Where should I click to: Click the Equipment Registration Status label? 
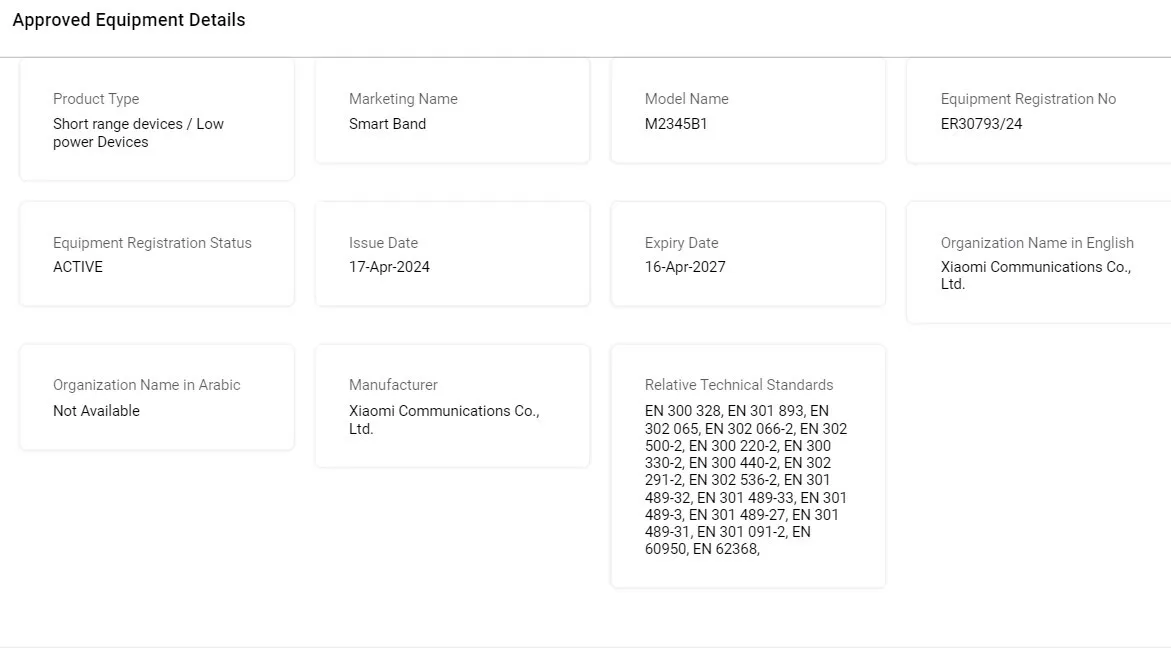[152, 243]
